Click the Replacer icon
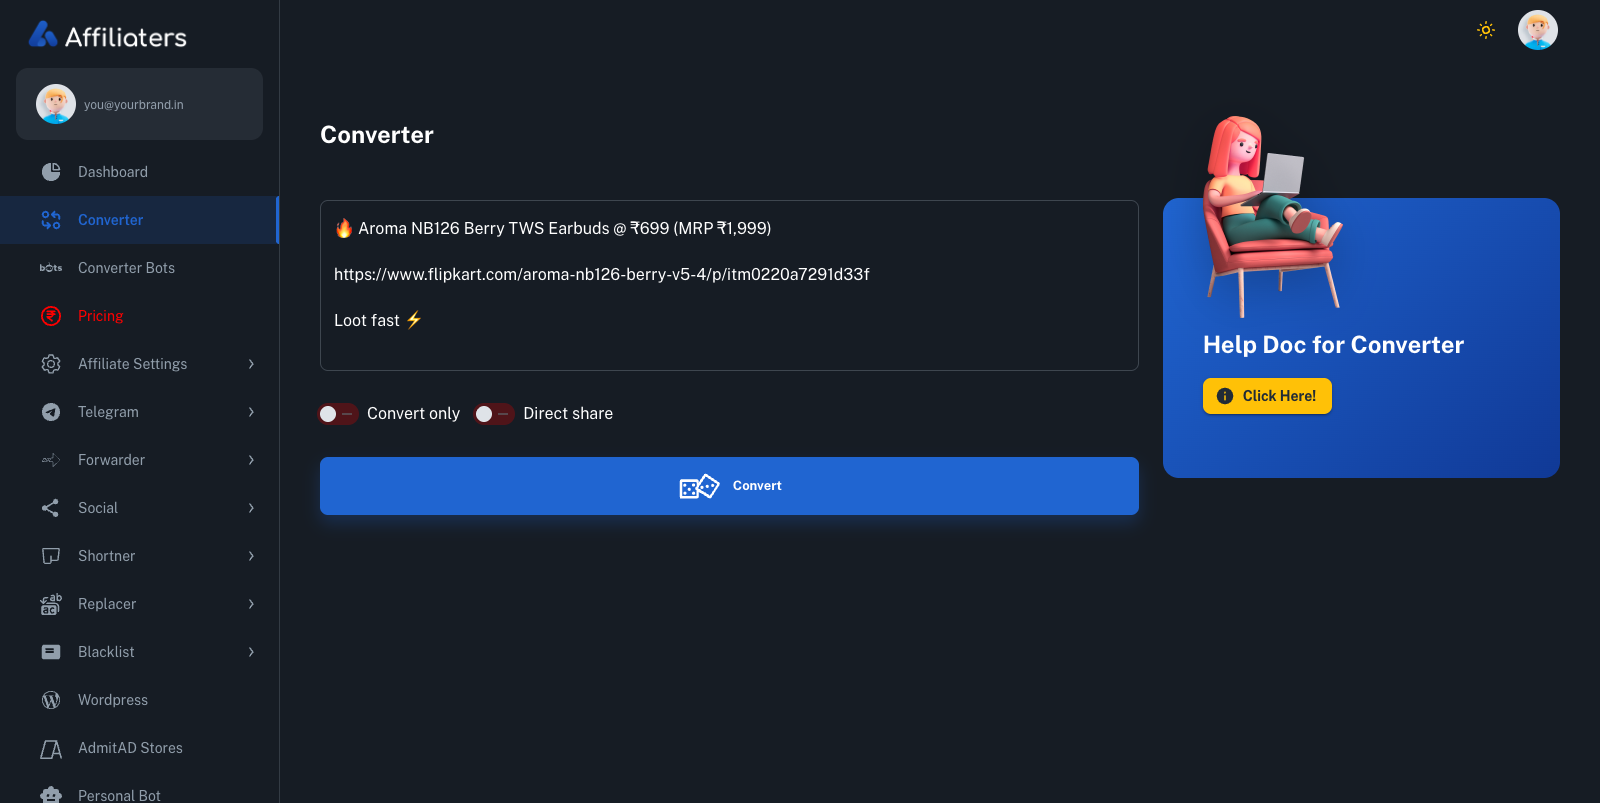The height and width of the screenshot is (803, 1600). [51, 604]
